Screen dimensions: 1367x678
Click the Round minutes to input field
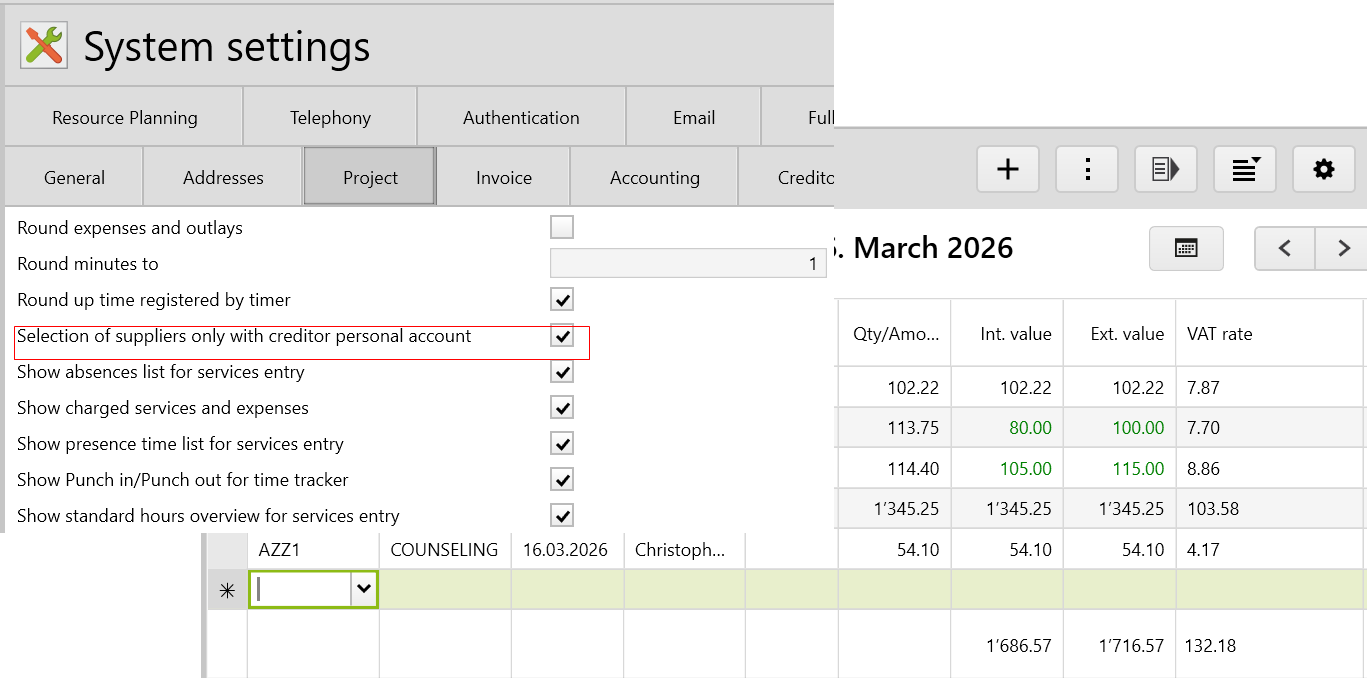[x=687, y=264]
